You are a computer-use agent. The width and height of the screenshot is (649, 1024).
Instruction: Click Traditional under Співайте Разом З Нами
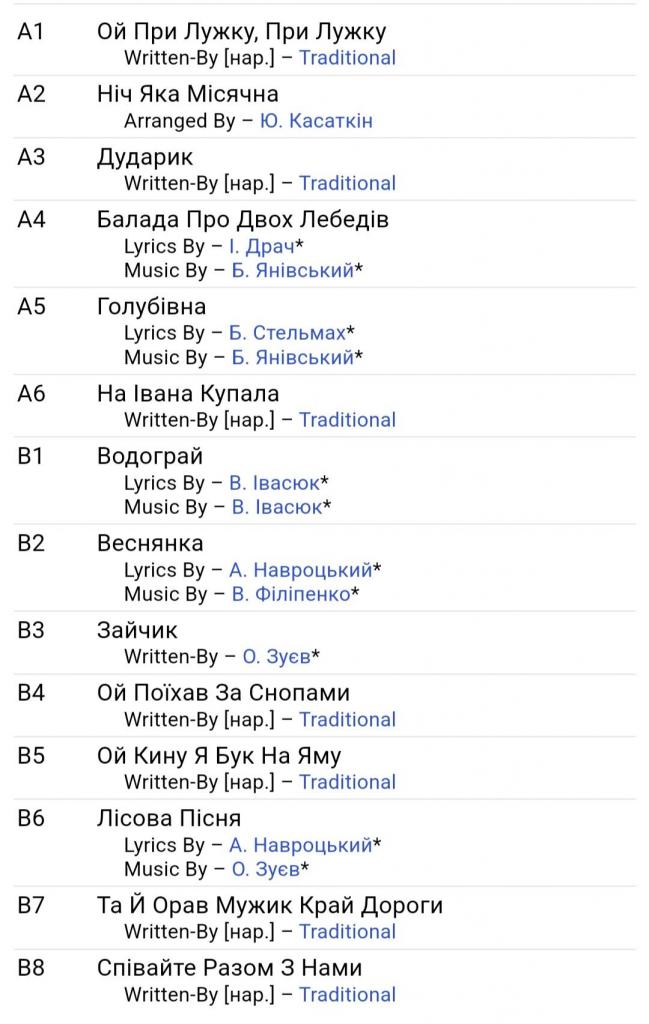tap(347, 995)
